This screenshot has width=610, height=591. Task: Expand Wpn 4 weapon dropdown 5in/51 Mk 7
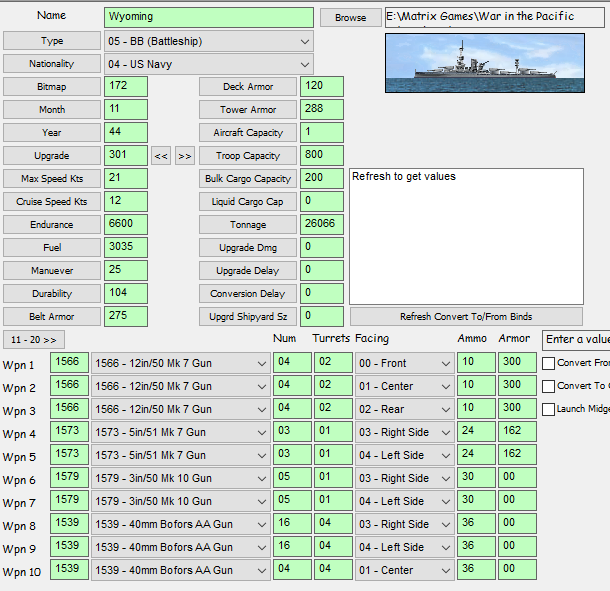coord(181,432)
